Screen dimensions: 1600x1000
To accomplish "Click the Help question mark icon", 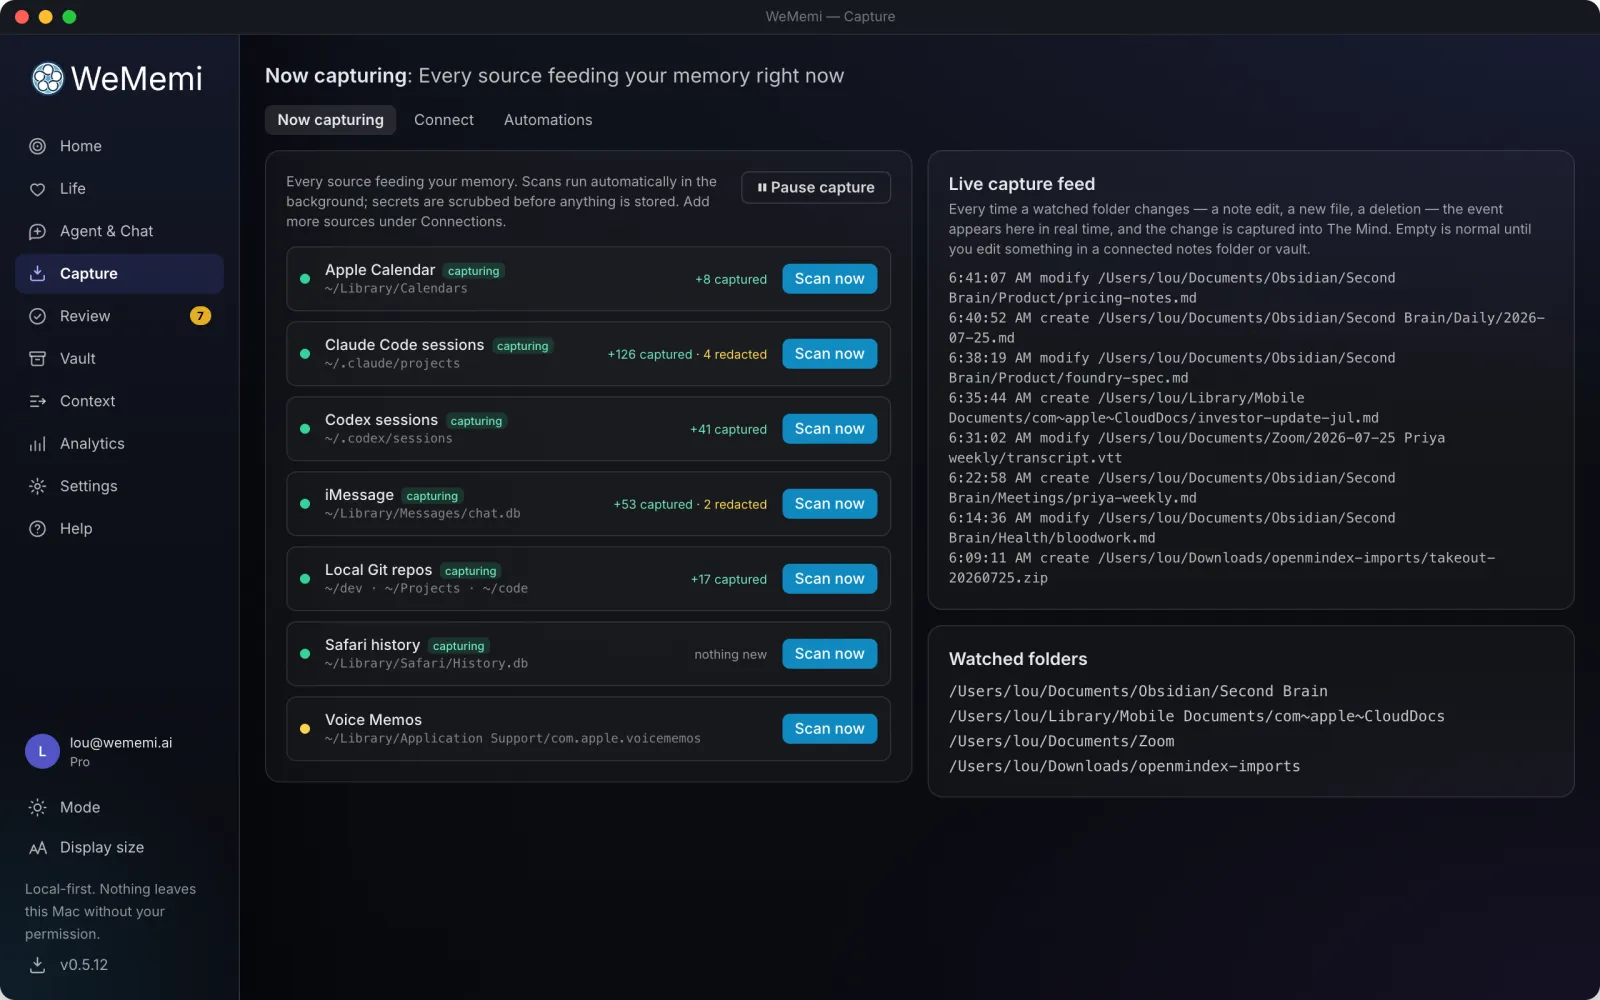I will tap(37, 529).
